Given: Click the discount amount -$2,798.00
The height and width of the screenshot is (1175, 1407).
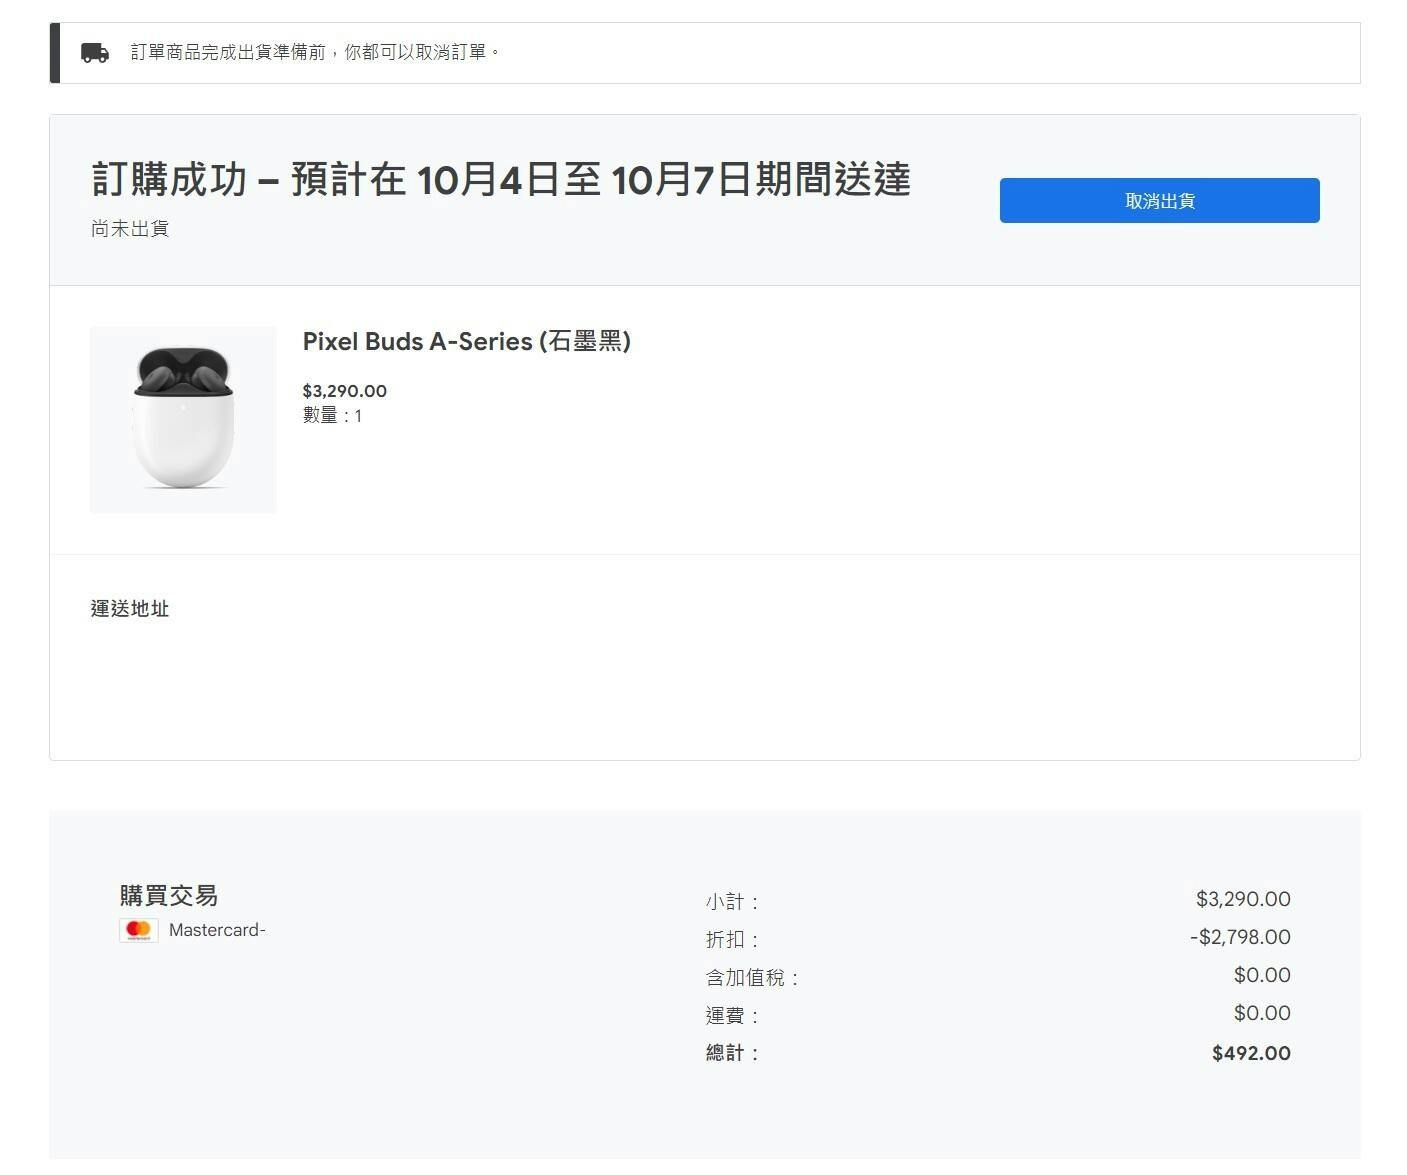Looking at the screenshot, I should point(1240,937).
